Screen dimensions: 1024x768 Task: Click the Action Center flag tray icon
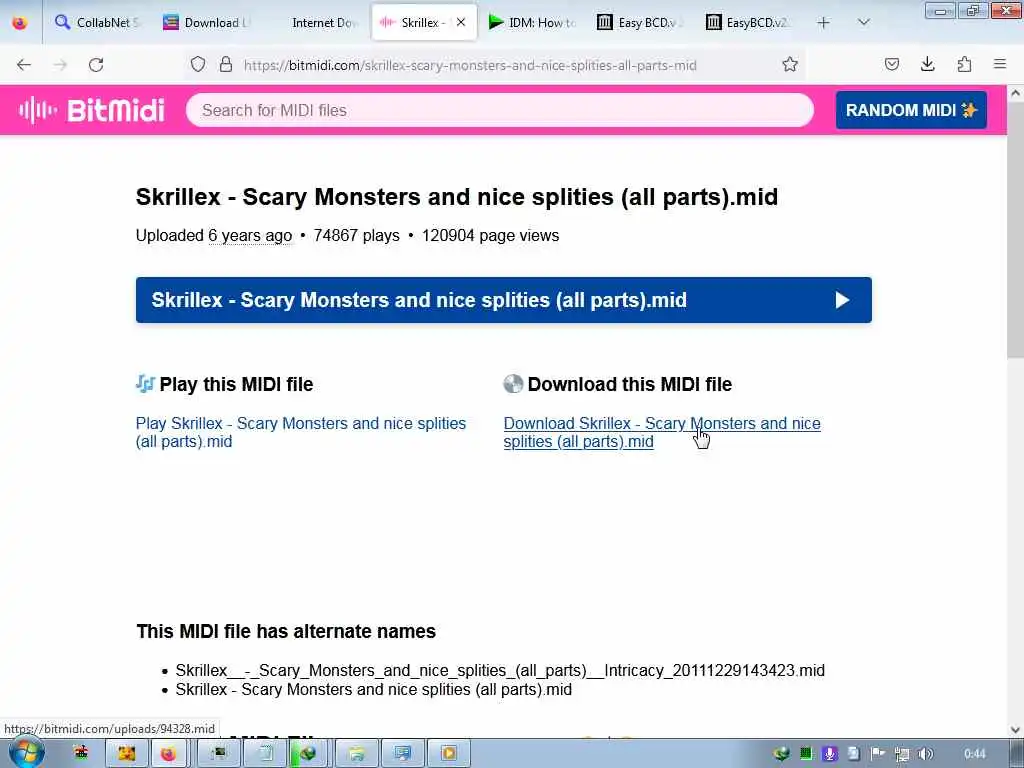point(878,754)
